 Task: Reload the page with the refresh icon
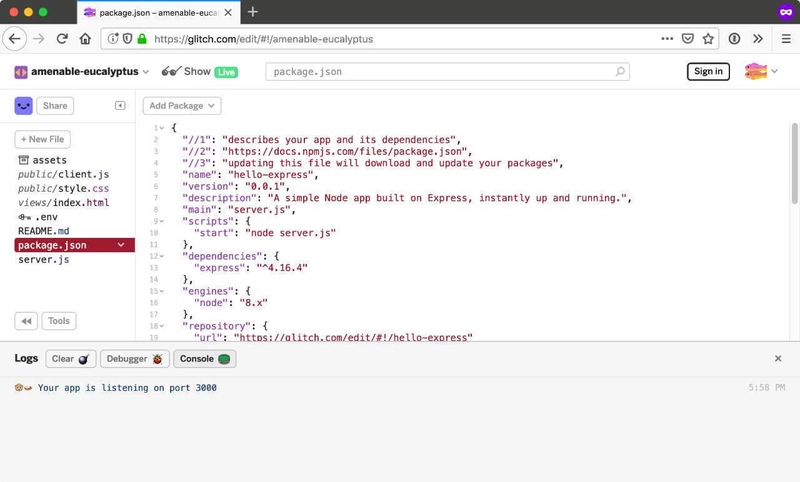click(x=62, y=39)
